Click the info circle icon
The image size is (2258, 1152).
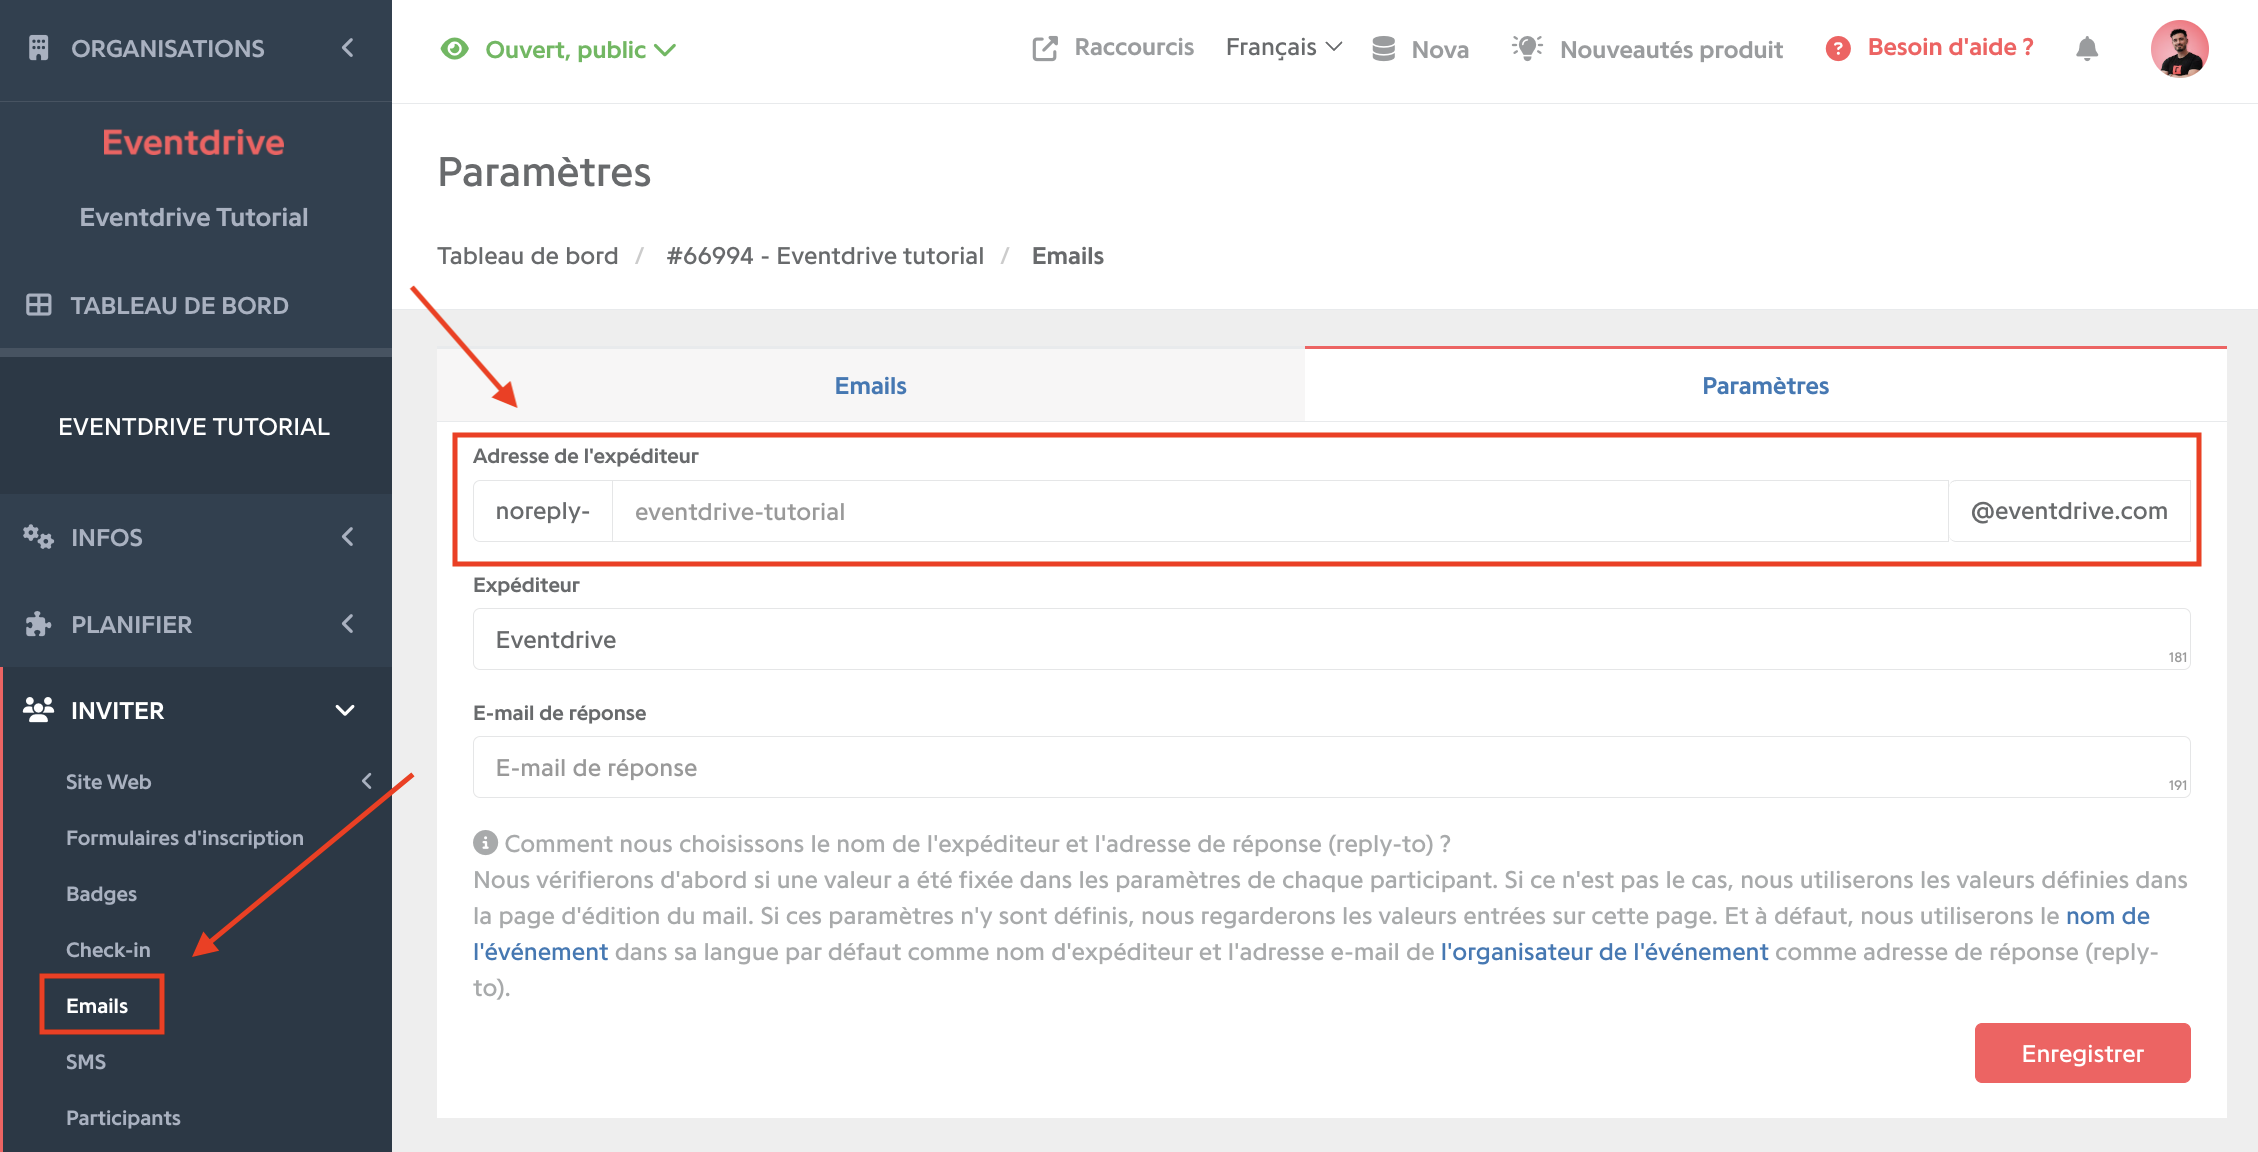tap(485, 843)
